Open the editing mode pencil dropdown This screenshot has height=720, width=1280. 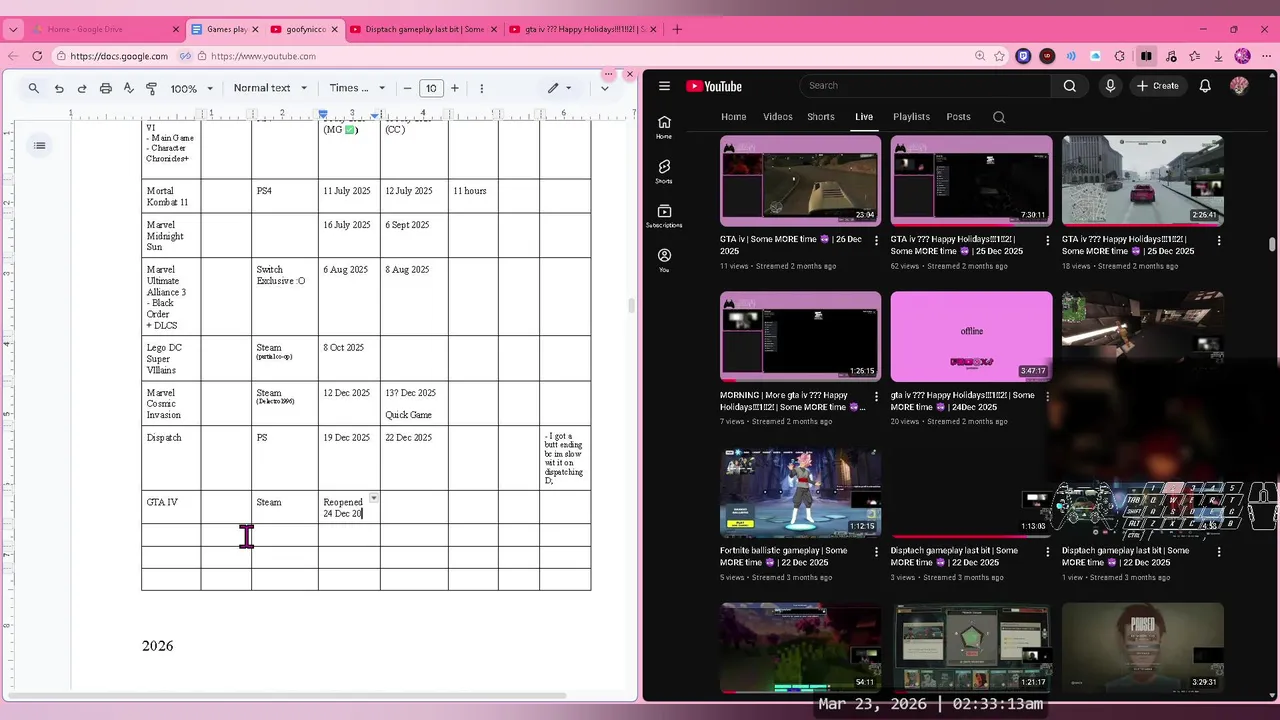[559, 88]
